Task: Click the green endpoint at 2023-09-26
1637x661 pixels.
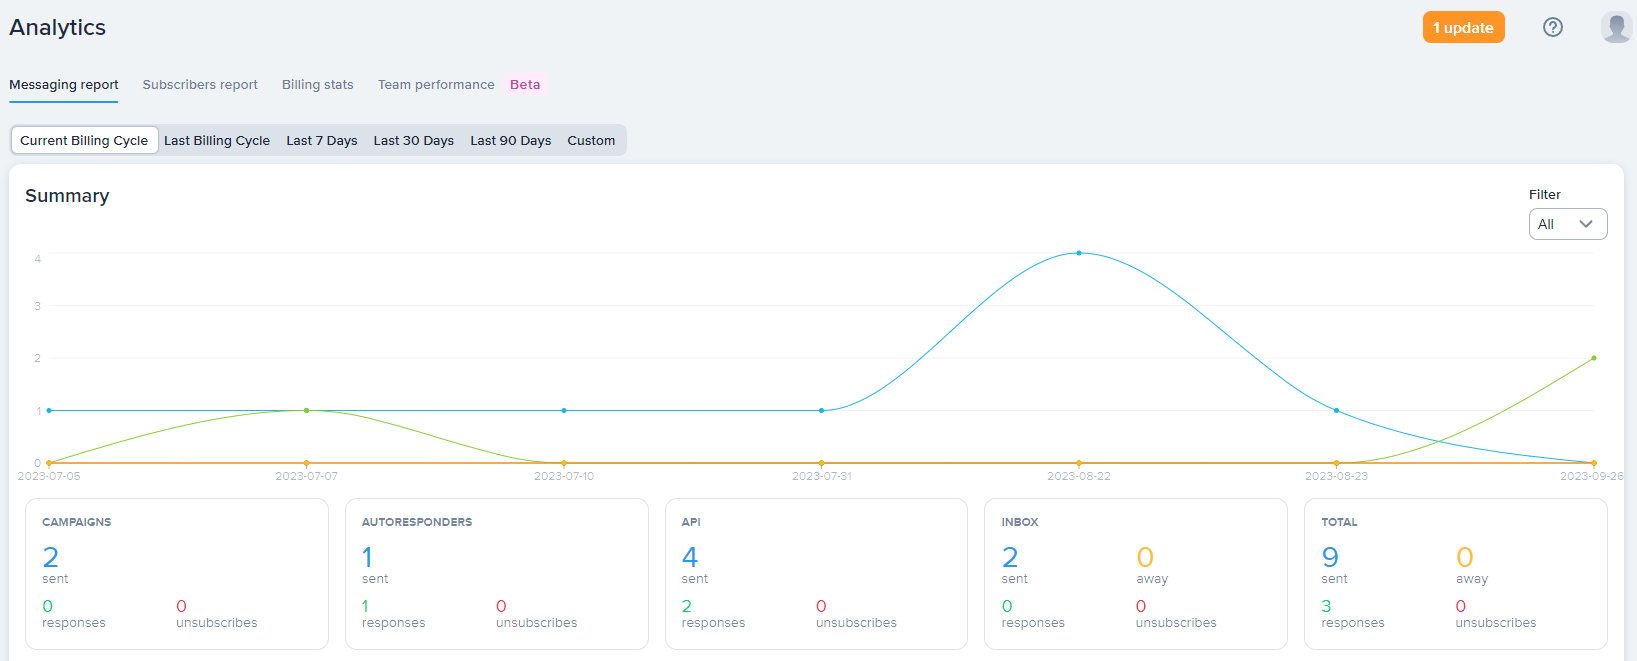Action: pos(1593,358)
